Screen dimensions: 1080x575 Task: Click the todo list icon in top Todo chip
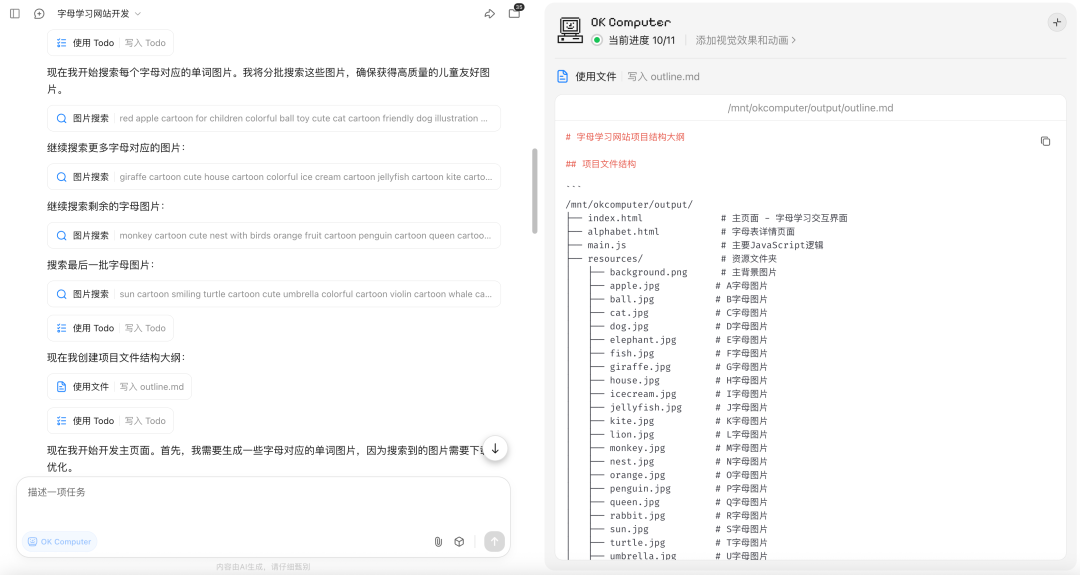coord(61,43)
